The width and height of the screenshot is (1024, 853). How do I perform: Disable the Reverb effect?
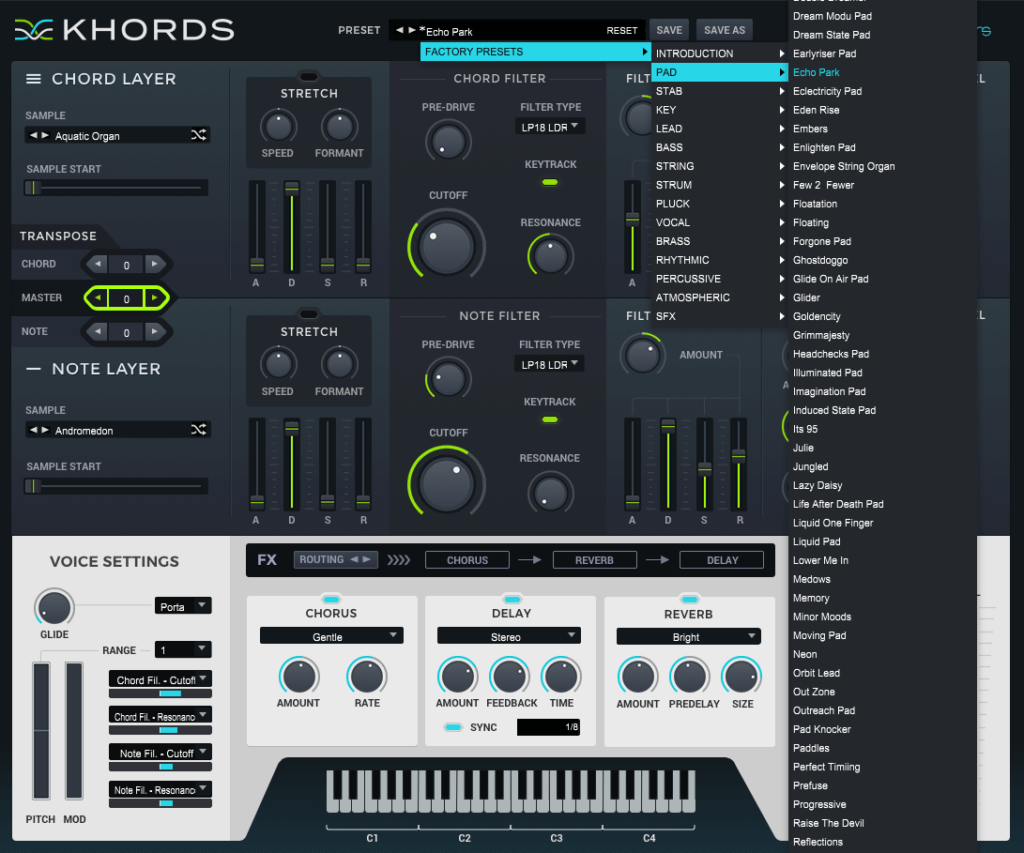pos(689,599)
